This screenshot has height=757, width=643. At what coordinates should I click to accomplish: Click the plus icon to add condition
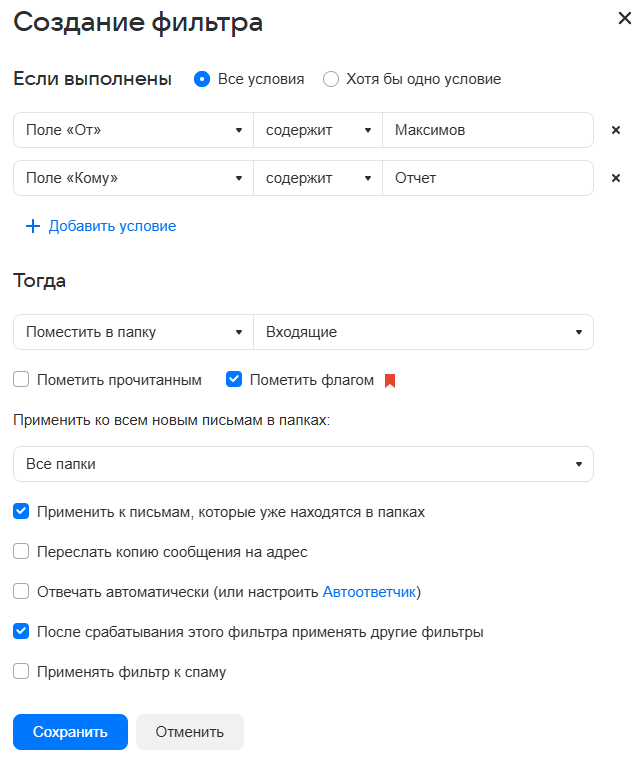[x=32, y=227]
